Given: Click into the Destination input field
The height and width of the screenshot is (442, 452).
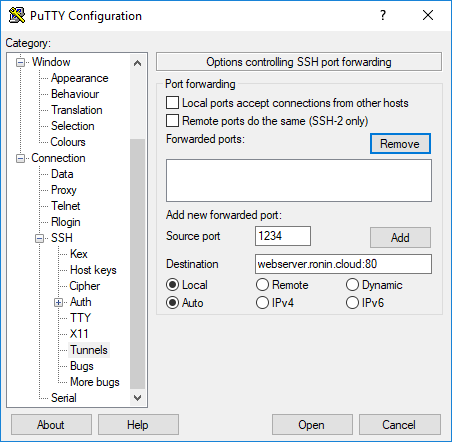Looking at the screenshot, I should click(x=343, y=264).
